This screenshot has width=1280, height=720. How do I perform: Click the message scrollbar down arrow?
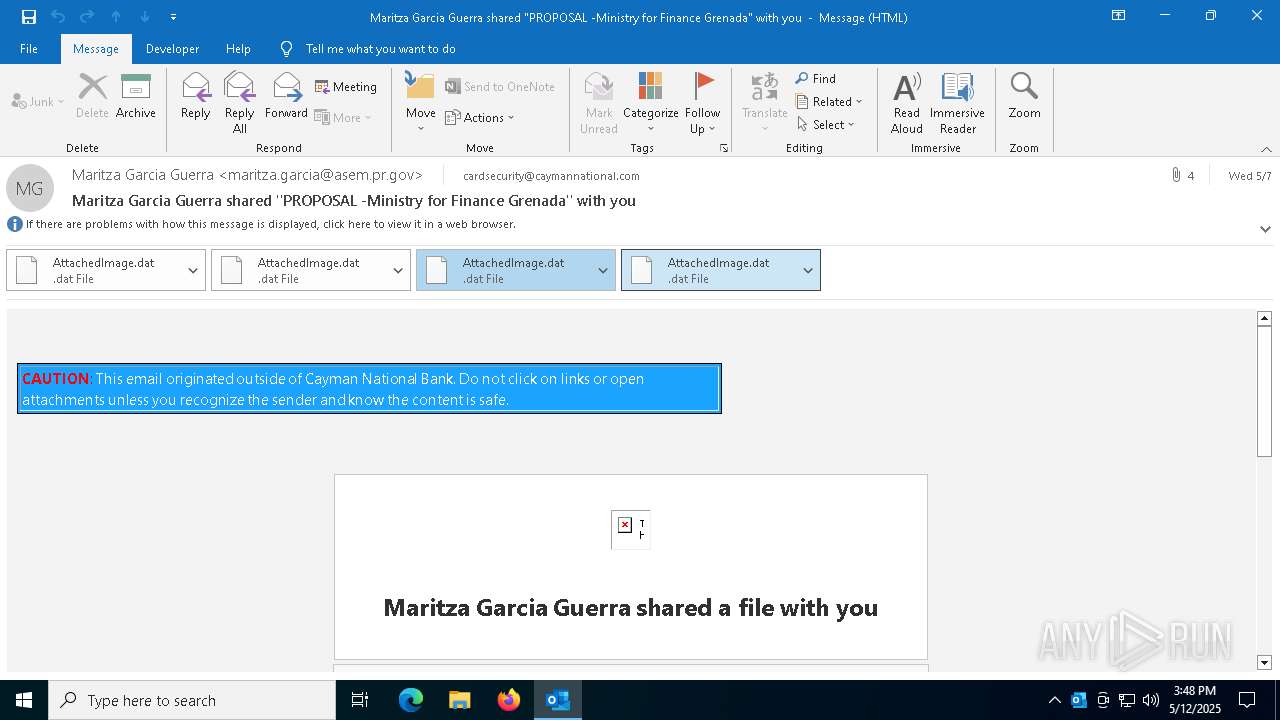(1264, 662)
